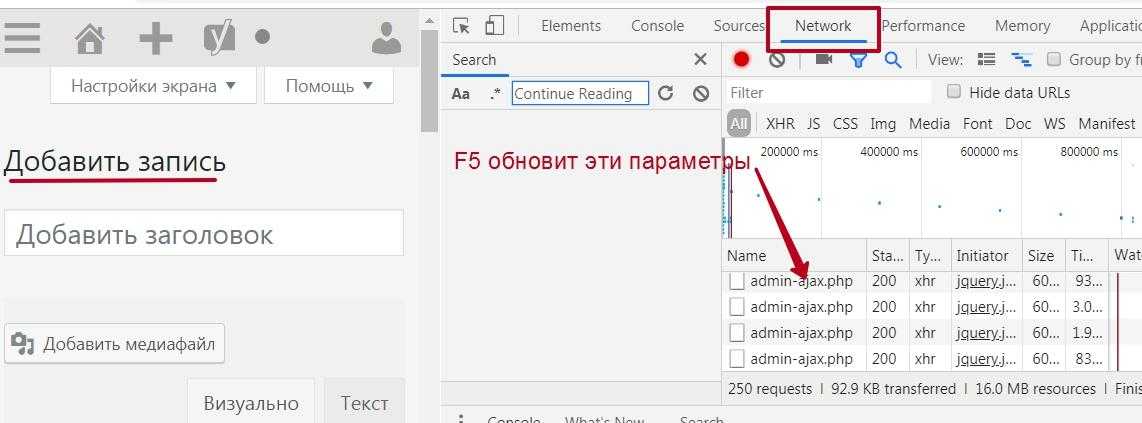Image resolution: width=1142 pixels, height=423 pixels.
Task: Switch to the Console tab
Action: coord(657,26)
